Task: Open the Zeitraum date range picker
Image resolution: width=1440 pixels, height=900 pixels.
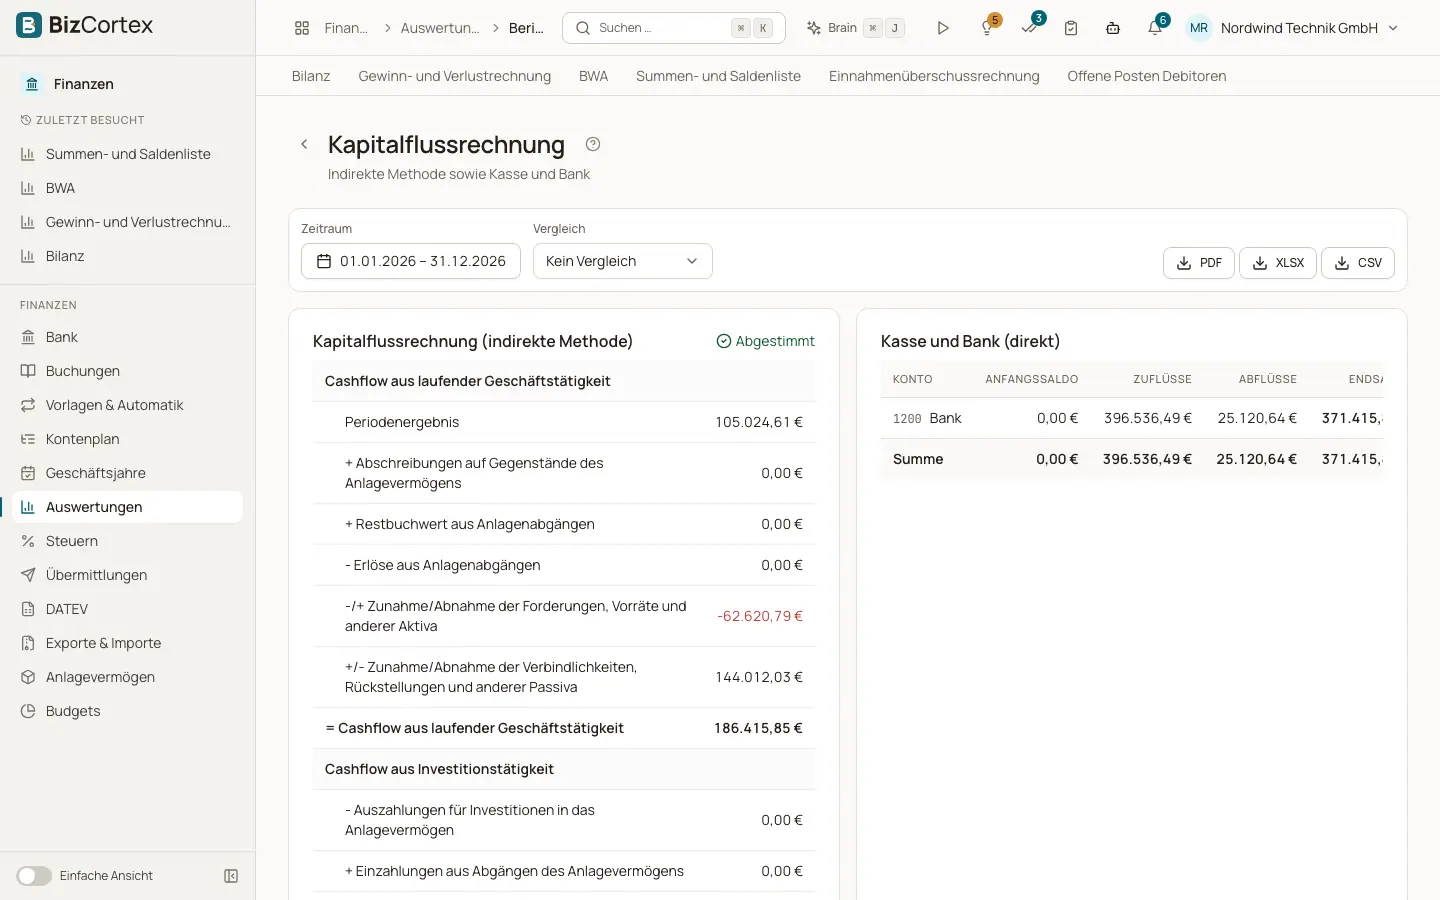Action: pos(411,261)
